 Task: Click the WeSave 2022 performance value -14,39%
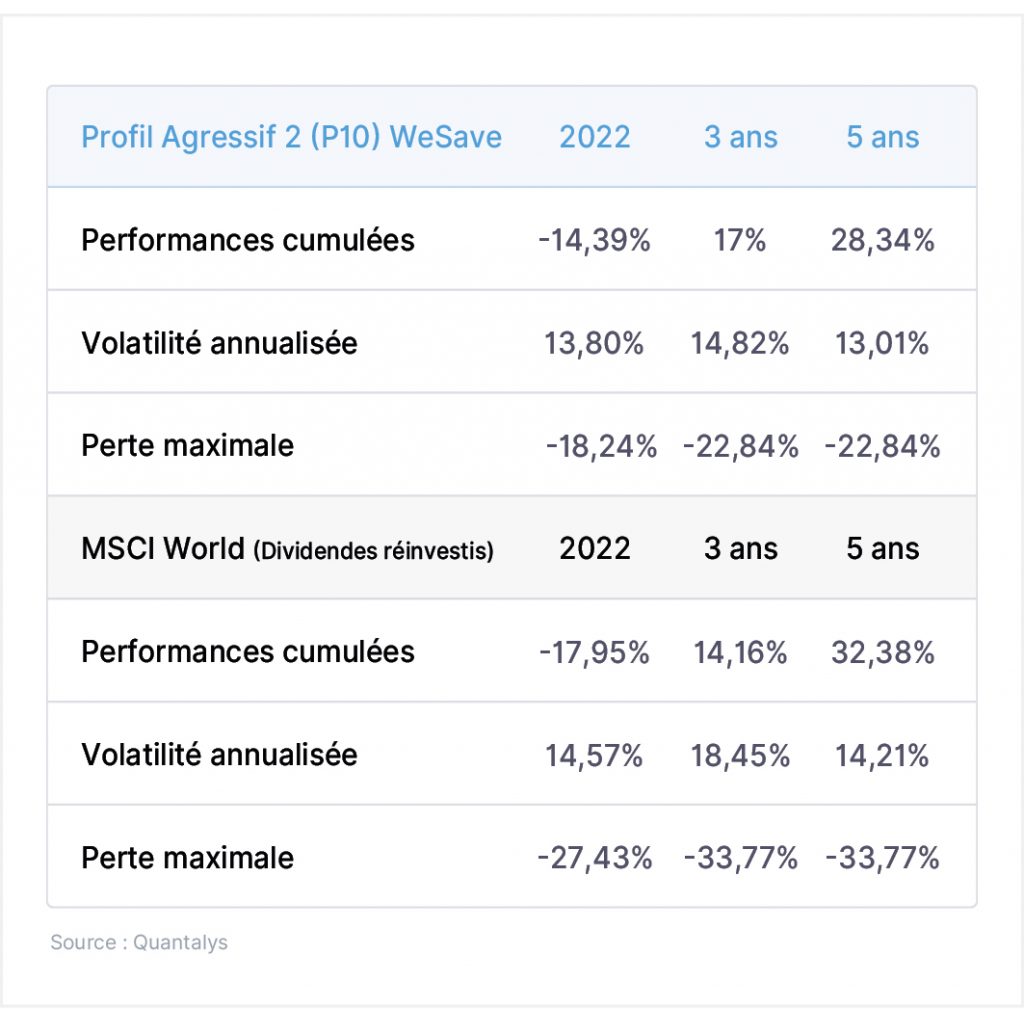coord(594,240)
